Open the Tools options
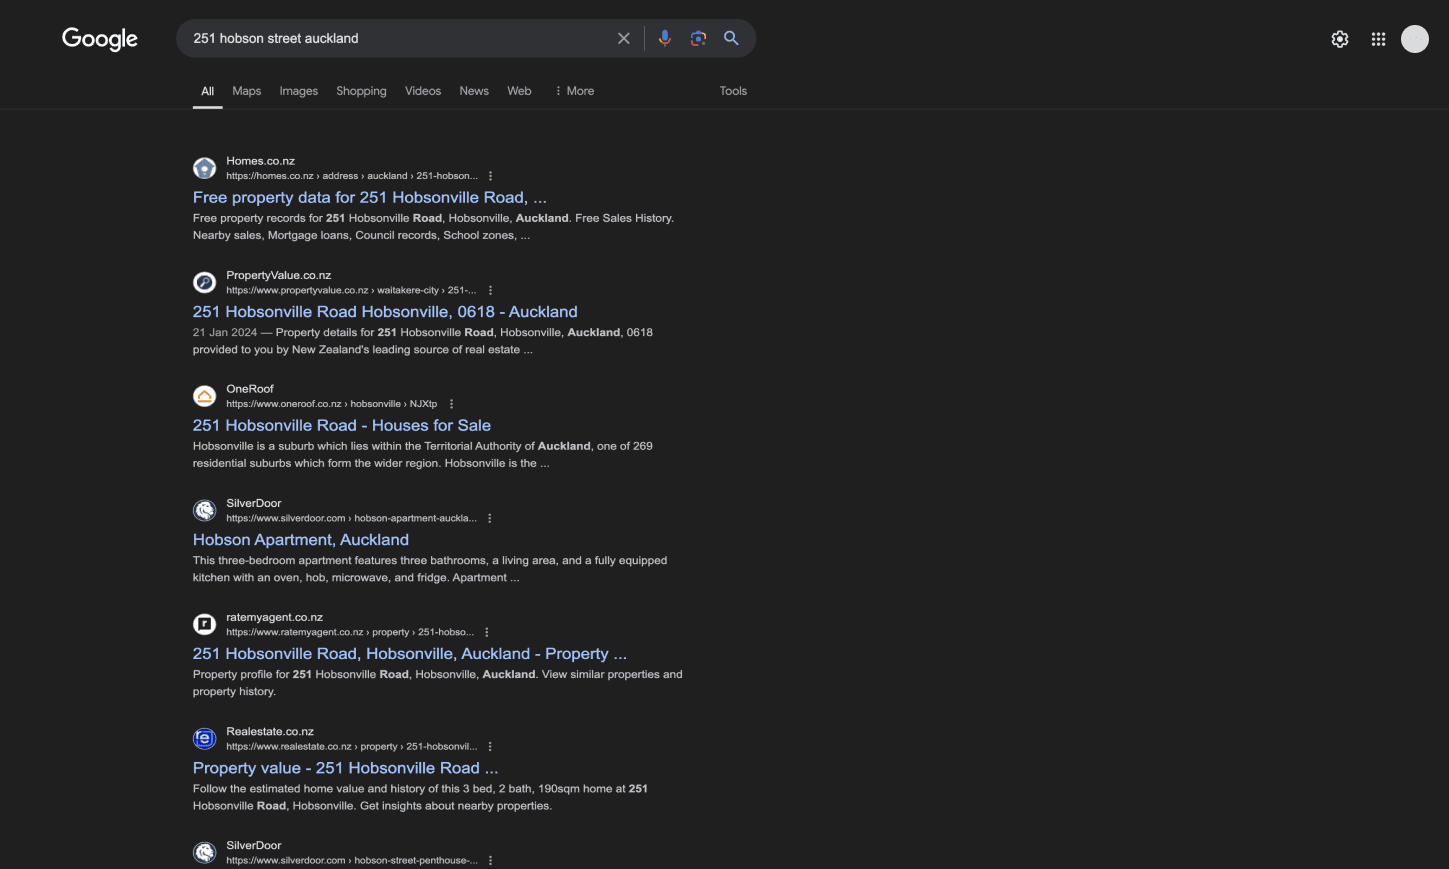This screenshot has height=869, width=1449. pos(733,91)
